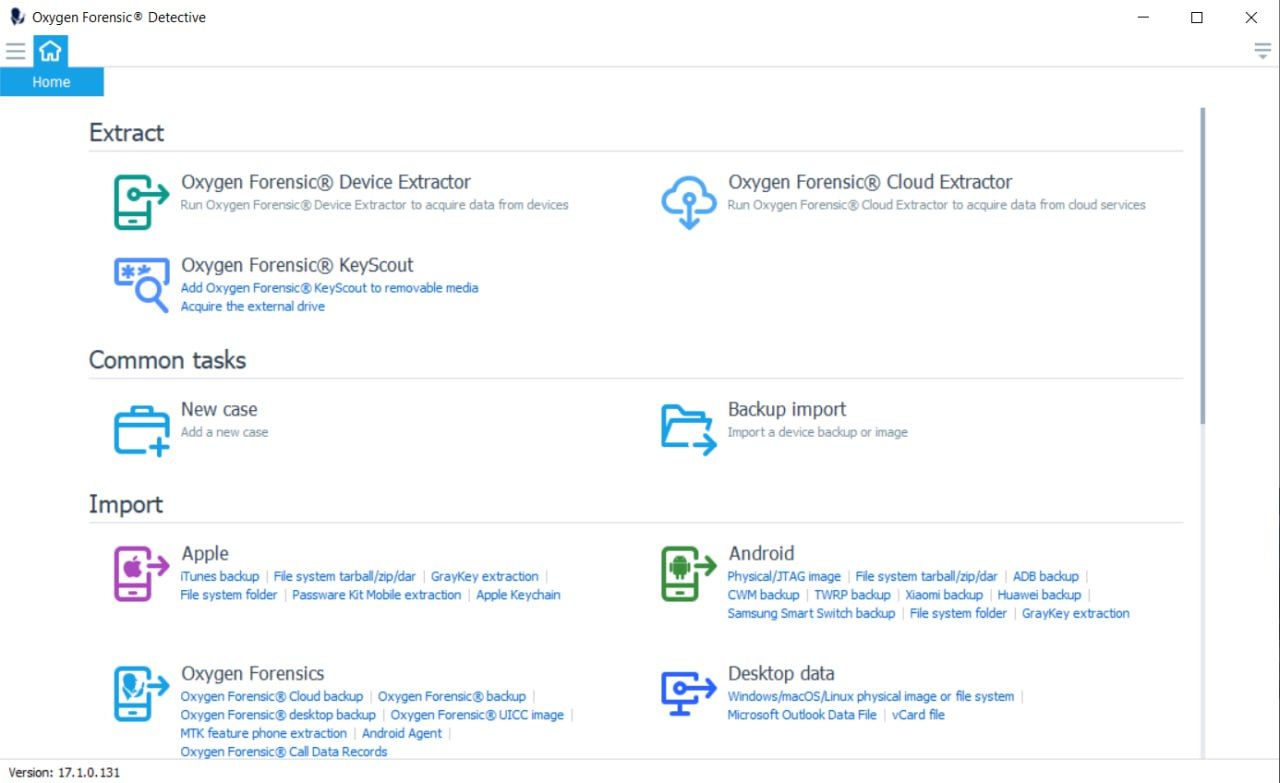
Task: Click the KeyScout magnifier icon
Action: tap(141, 285)
